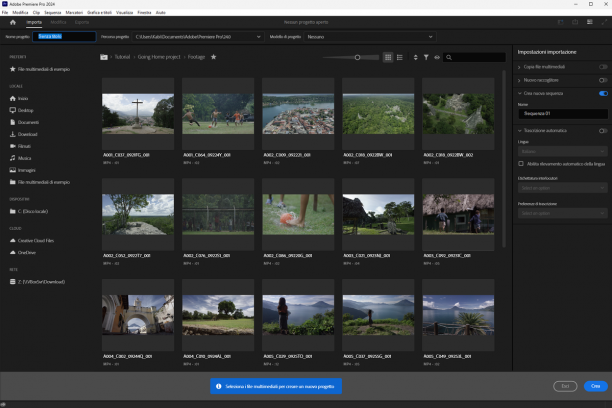Viewport: 612px width, 408px height.
Task: Click the Crea button
Action: 596,386
